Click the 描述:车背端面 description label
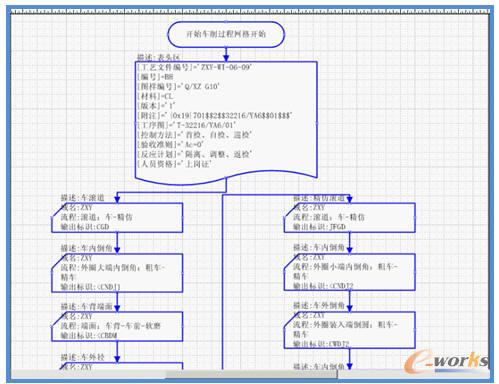Viewport: 499px width, 384px height. coord(86,307)
